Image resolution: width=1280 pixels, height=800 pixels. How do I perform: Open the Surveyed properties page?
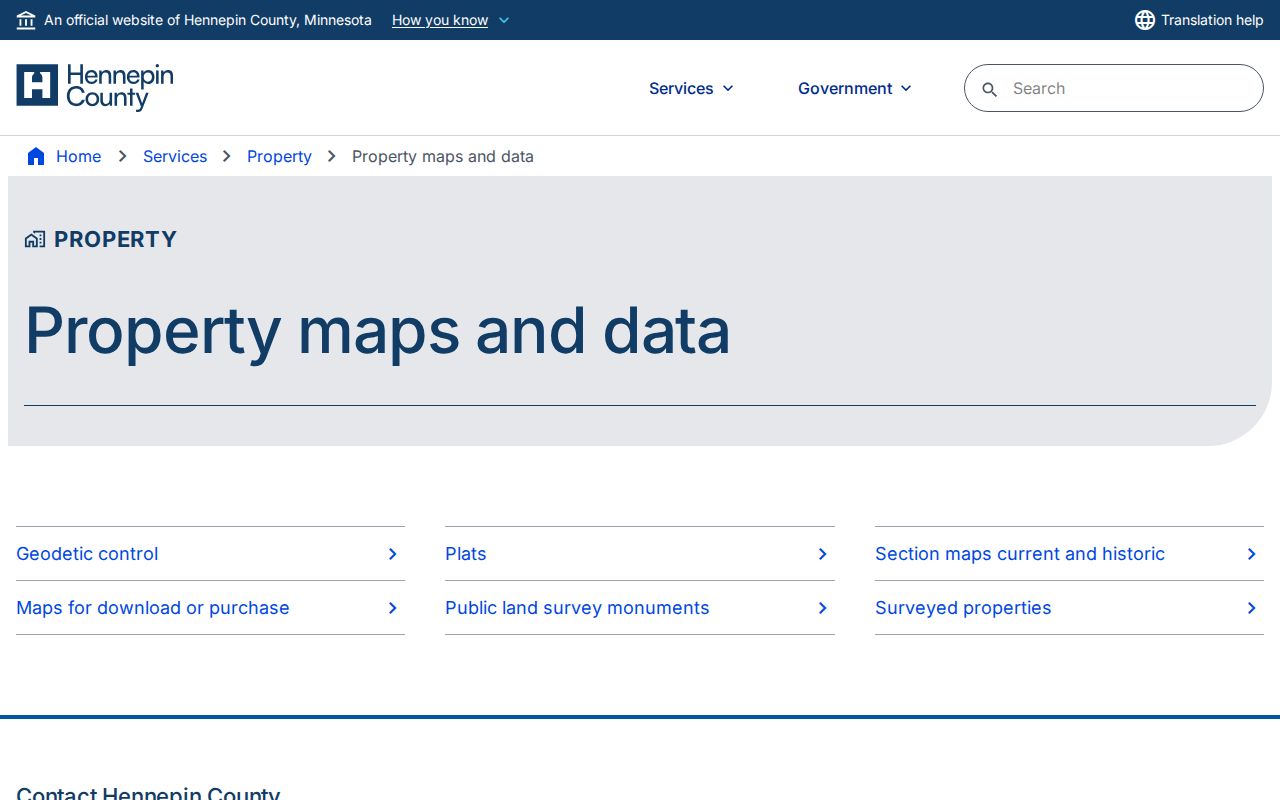[1069, 608]
